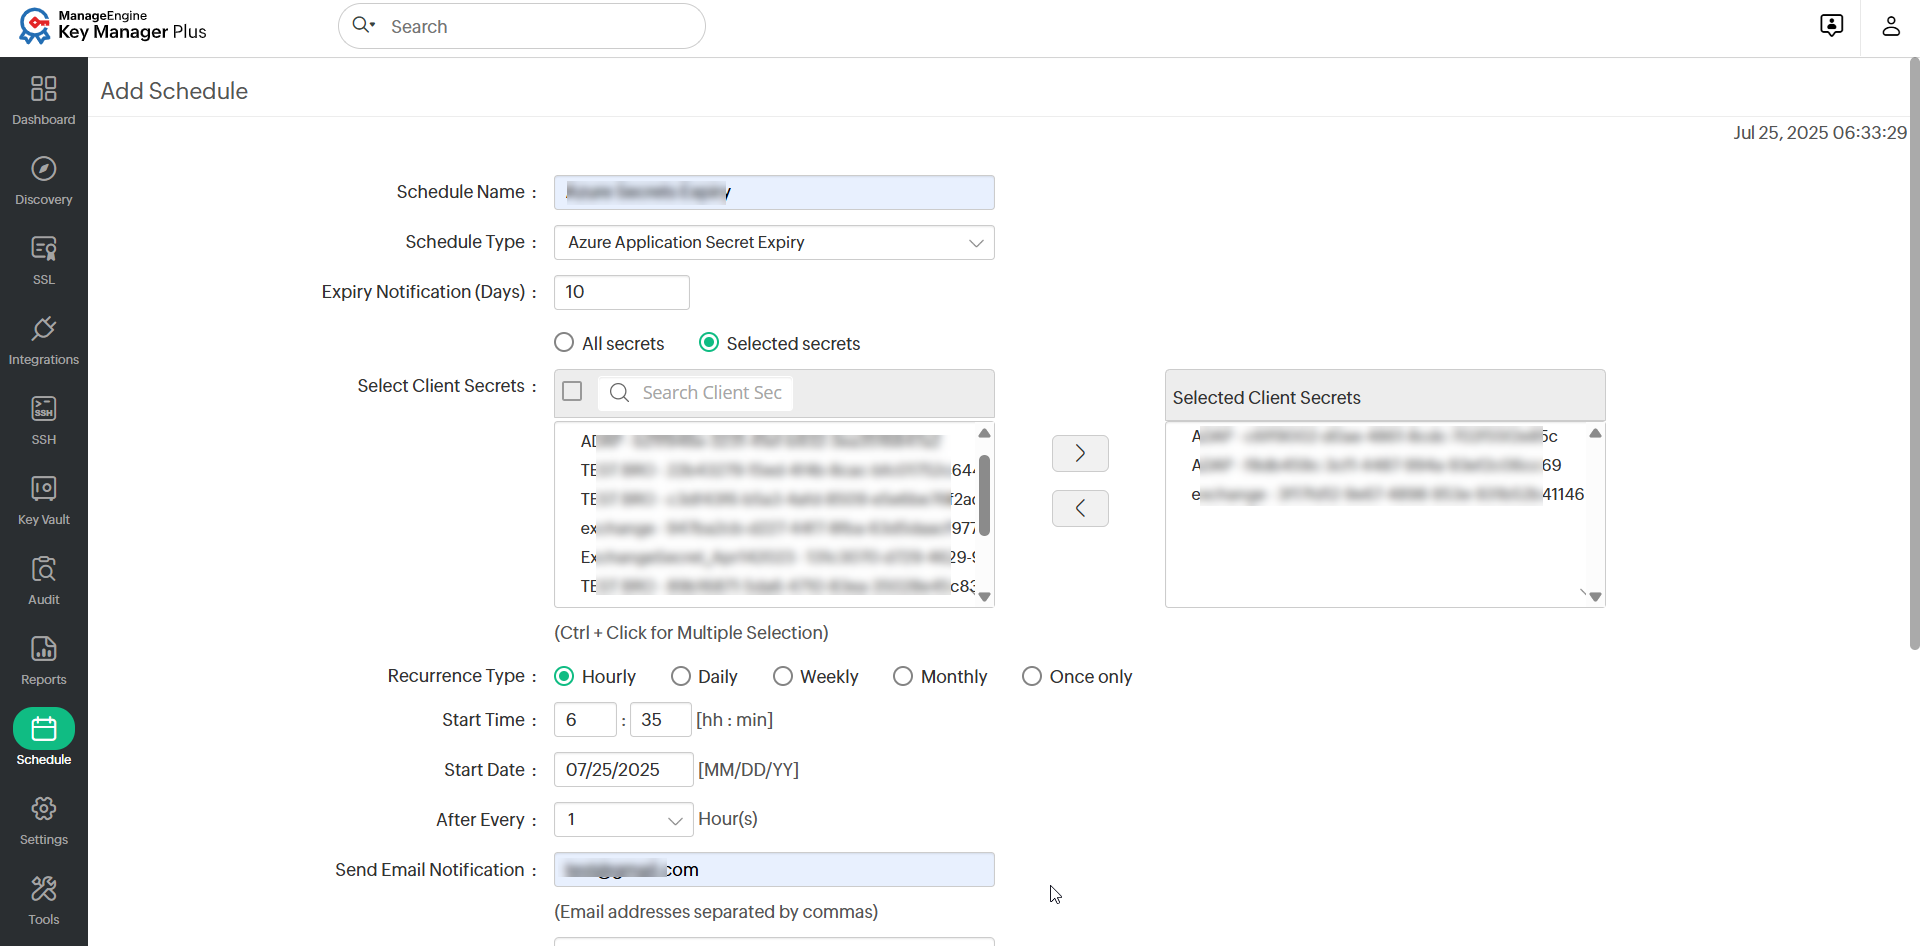Remove secrets using the left arrow button
The image size is (1920, 946).
1080,508
